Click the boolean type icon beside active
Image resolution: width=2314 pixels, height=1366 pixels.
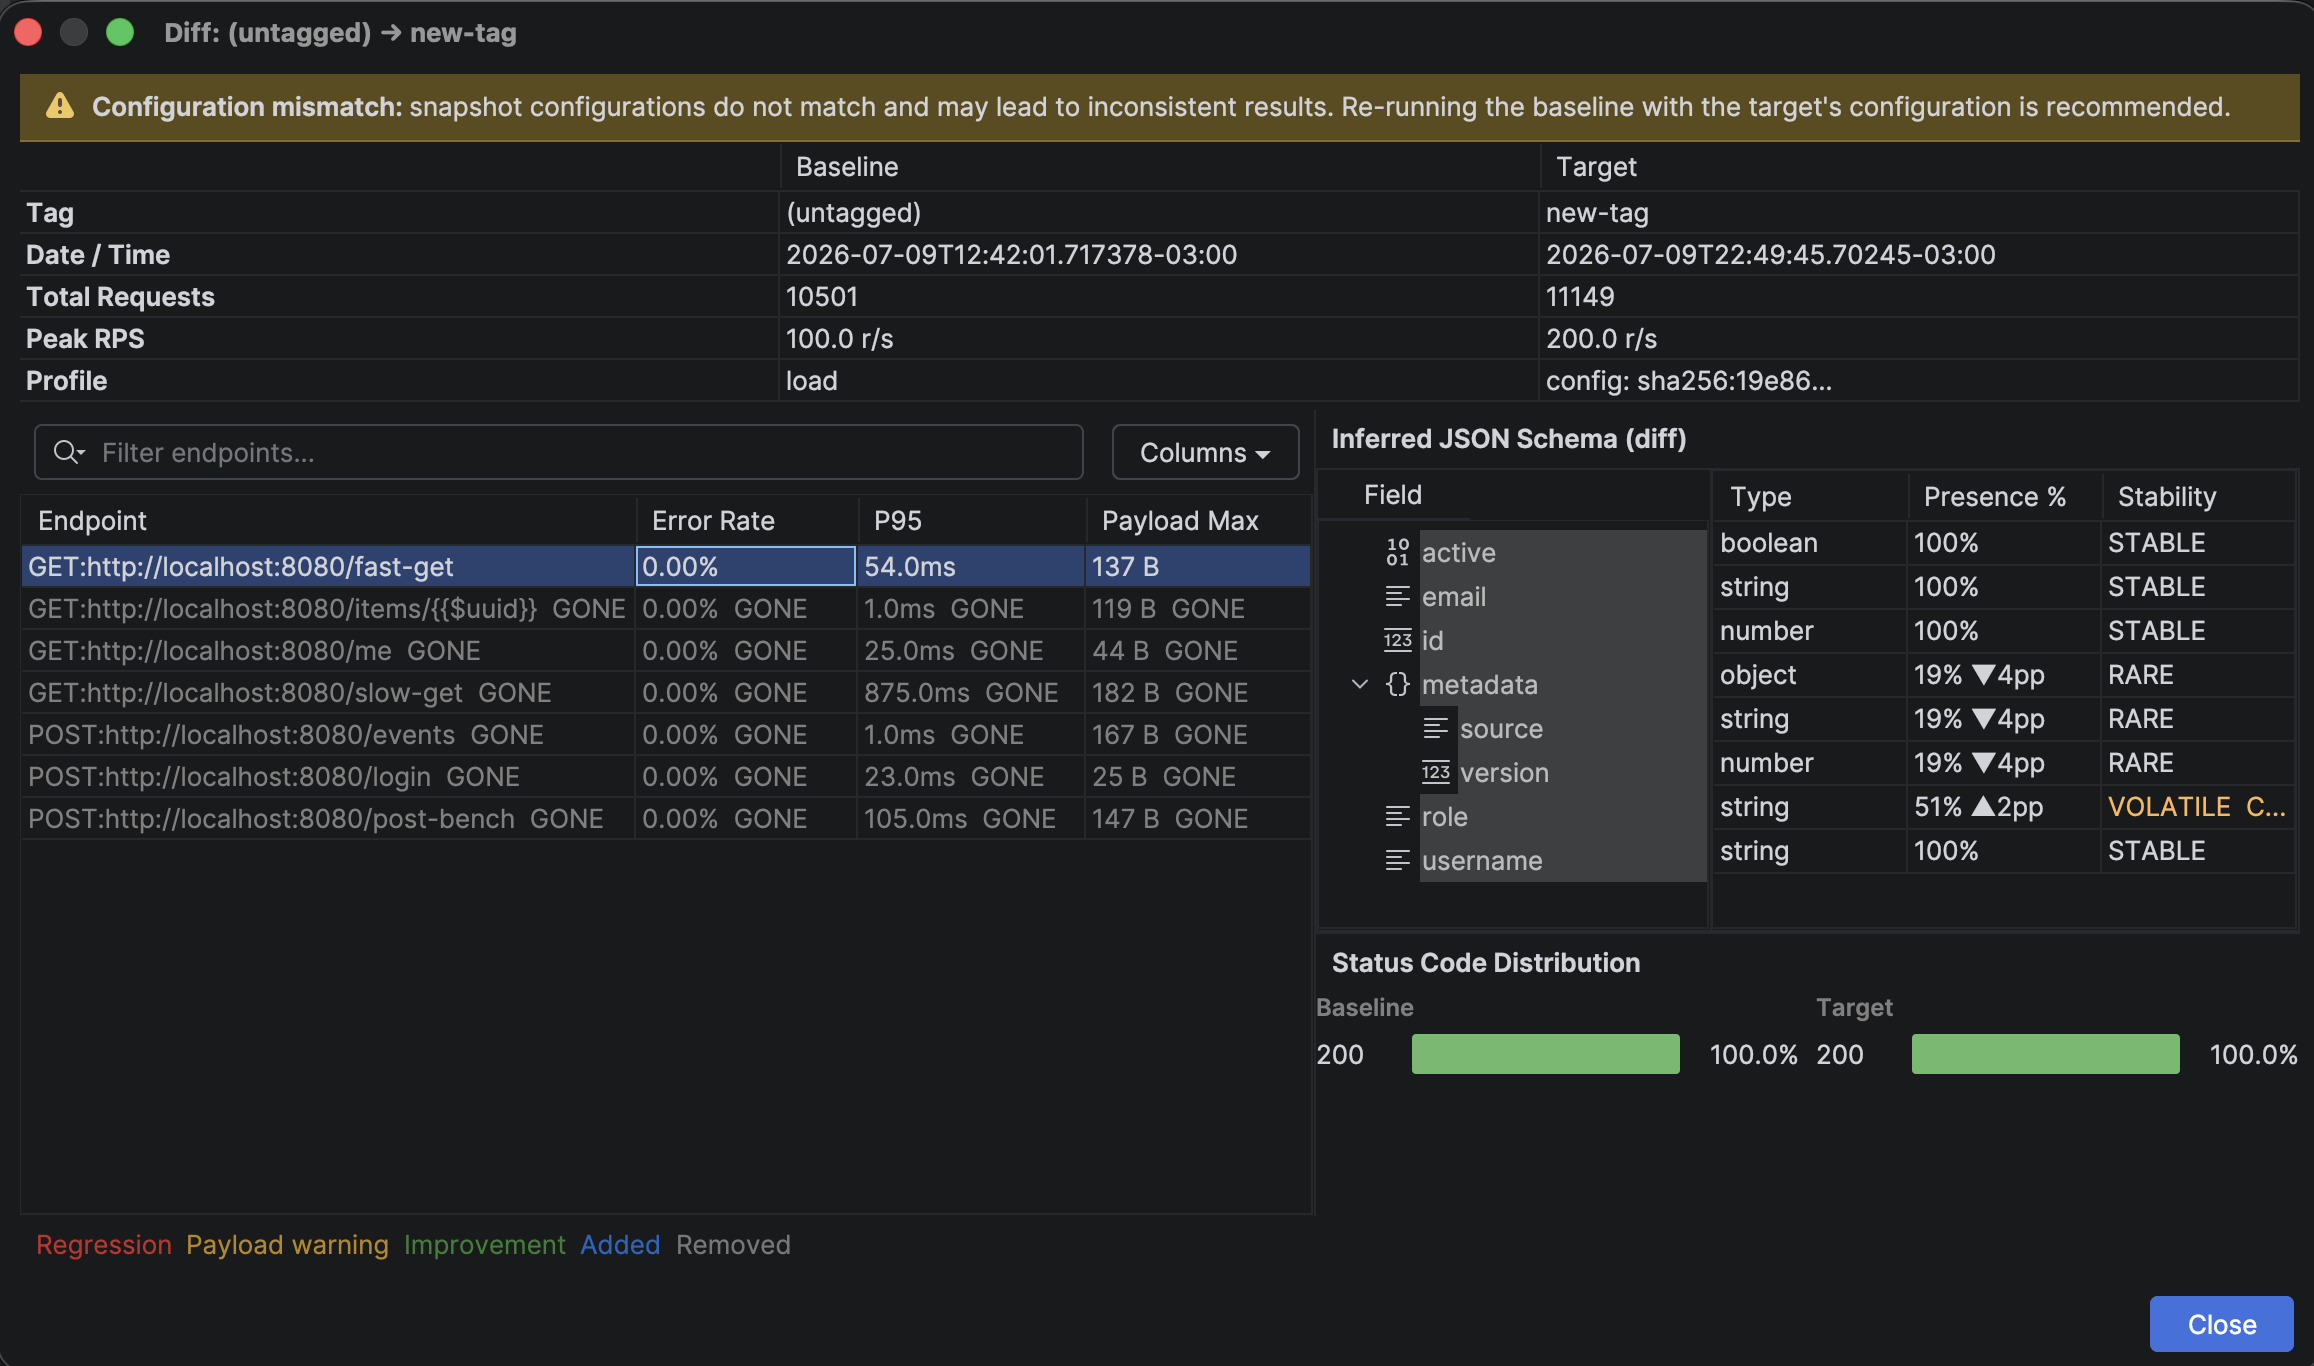tap(1397, 552)
